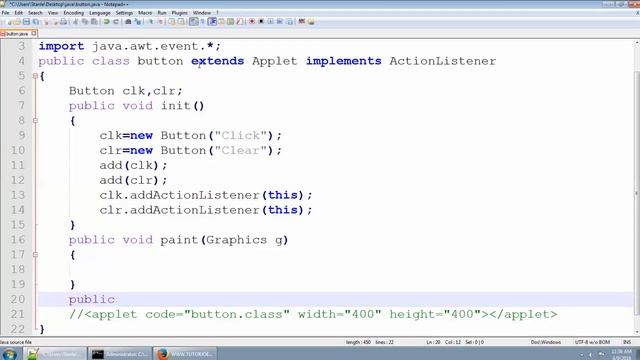This screenshot has height=360, width=640.
Task: Switch to Firefox window in taskbar
Action: click(185, 353)
